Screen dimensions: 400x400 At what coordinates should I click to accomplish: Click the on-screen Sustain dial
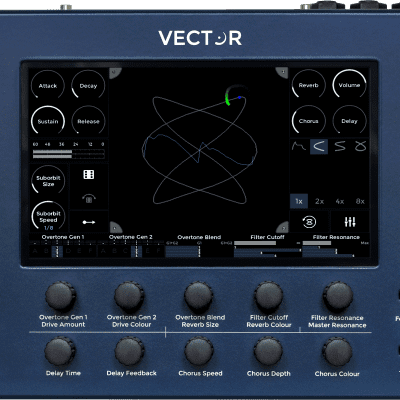(48, 121)
